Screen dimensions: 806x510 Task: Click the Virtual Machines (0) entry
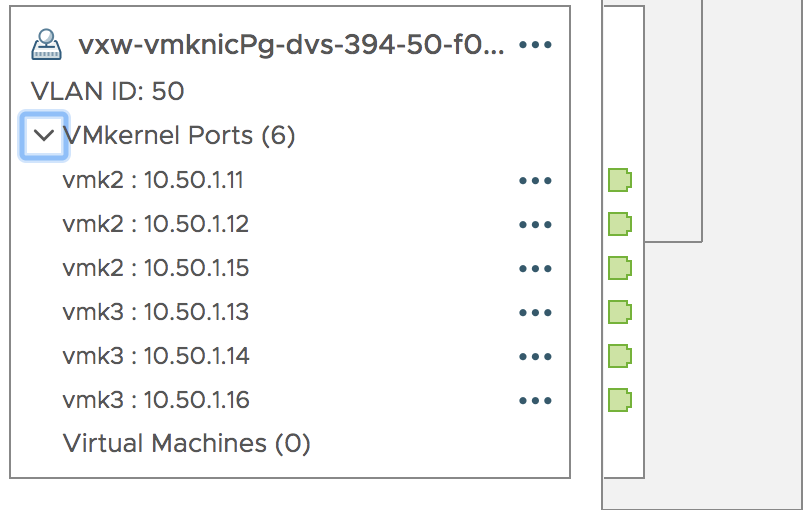tap(187, 444)
